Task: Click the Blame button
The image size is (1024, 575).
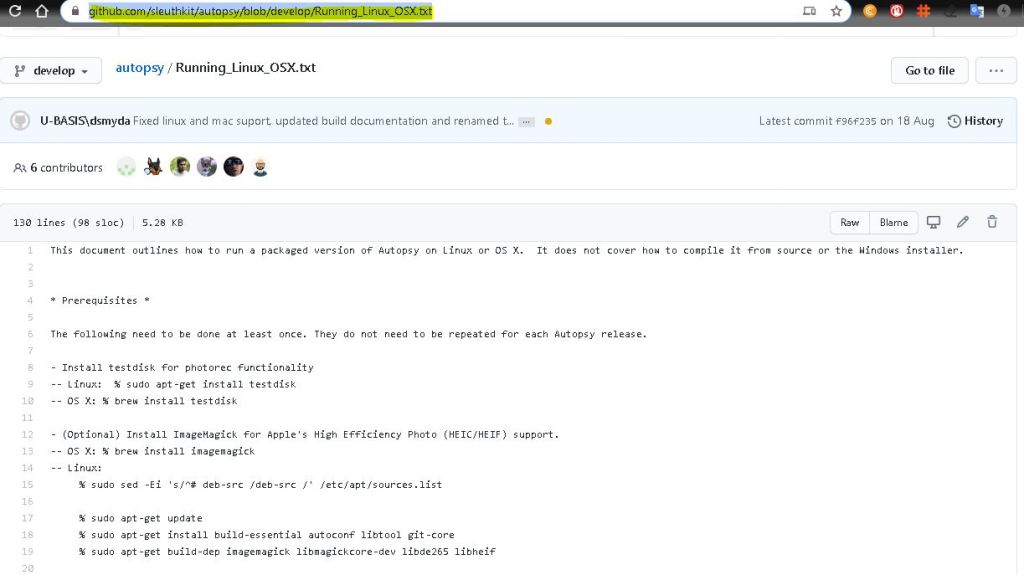Action: [x=894, y=222]
